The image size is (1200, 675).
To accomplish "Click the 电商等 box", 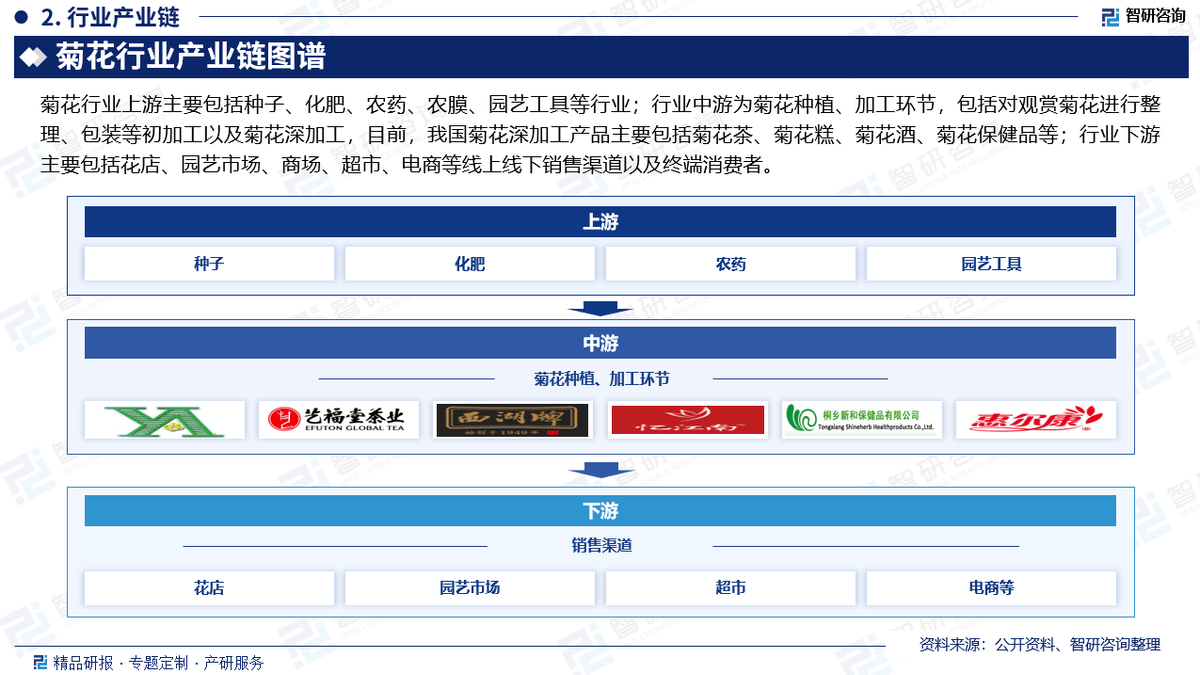I will click(991, 588).
